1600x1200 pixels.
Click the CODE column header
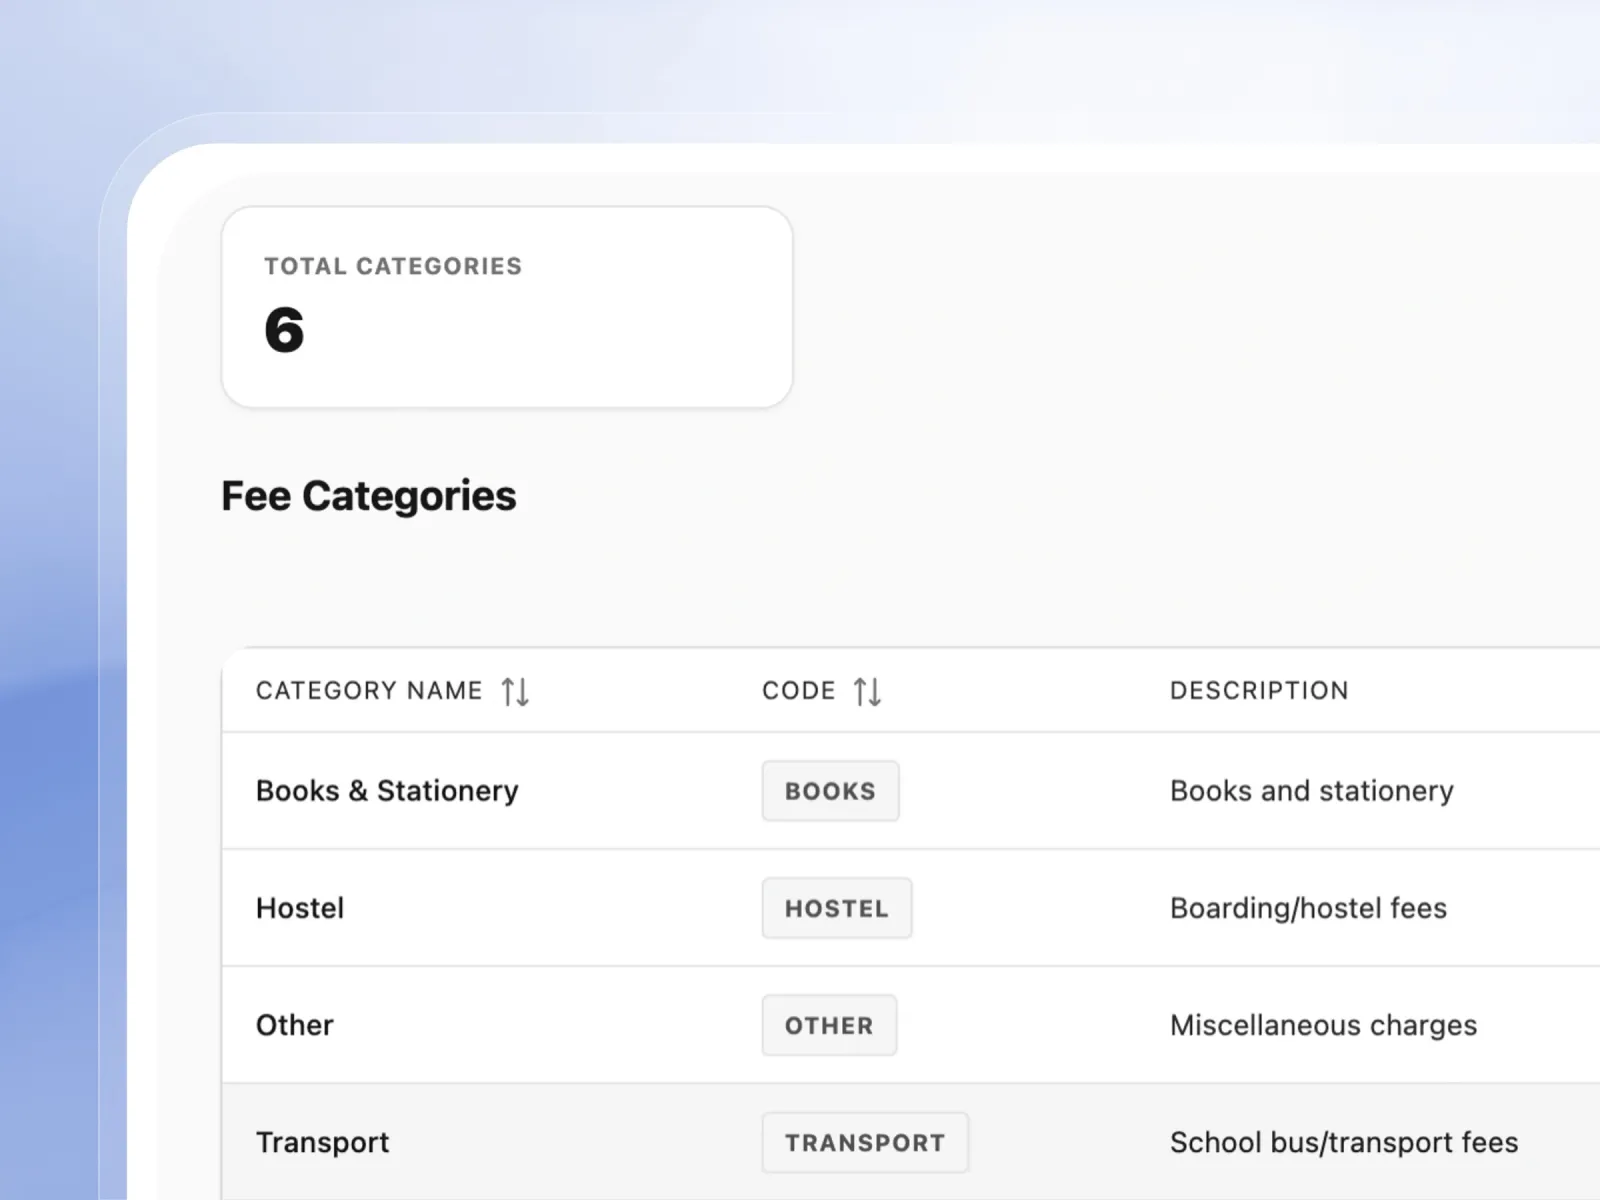[798, 691]
